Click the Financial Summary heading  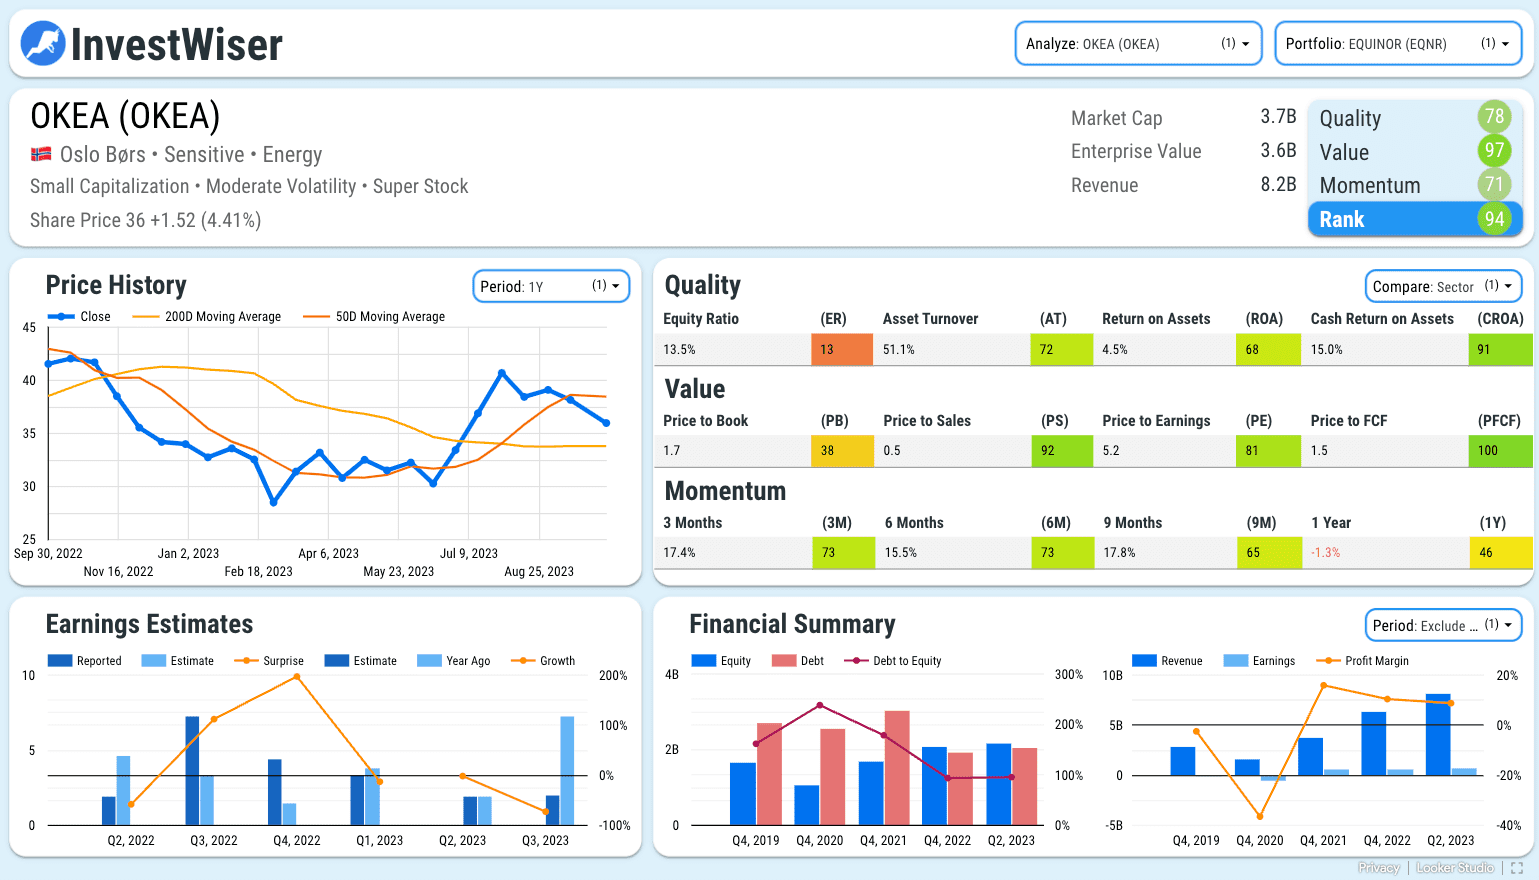(792, 625)
